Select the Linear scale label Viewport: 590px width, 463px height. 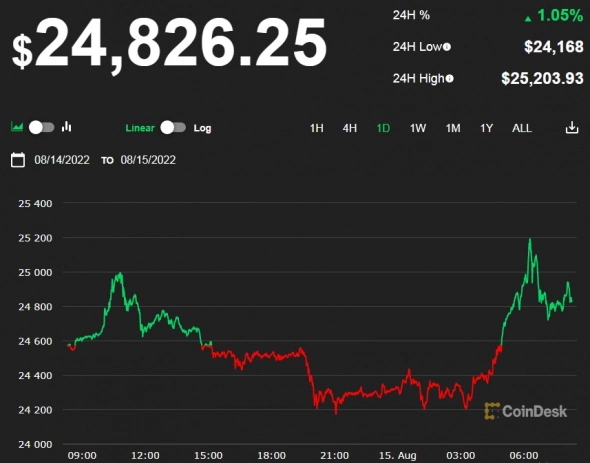pos(140,128)
